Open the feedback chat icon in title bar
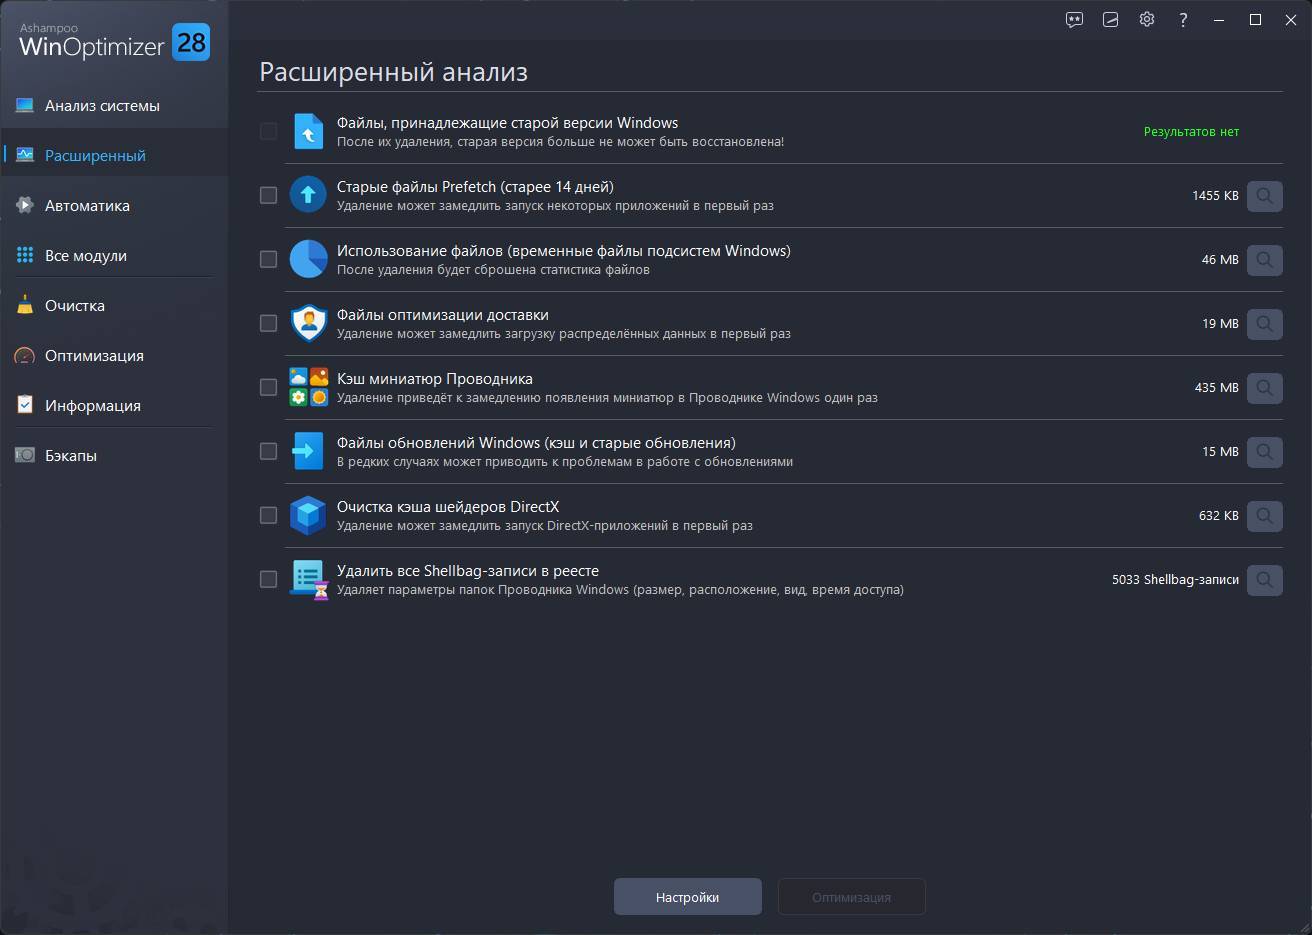The image size is (1312, 935). 1075,20
